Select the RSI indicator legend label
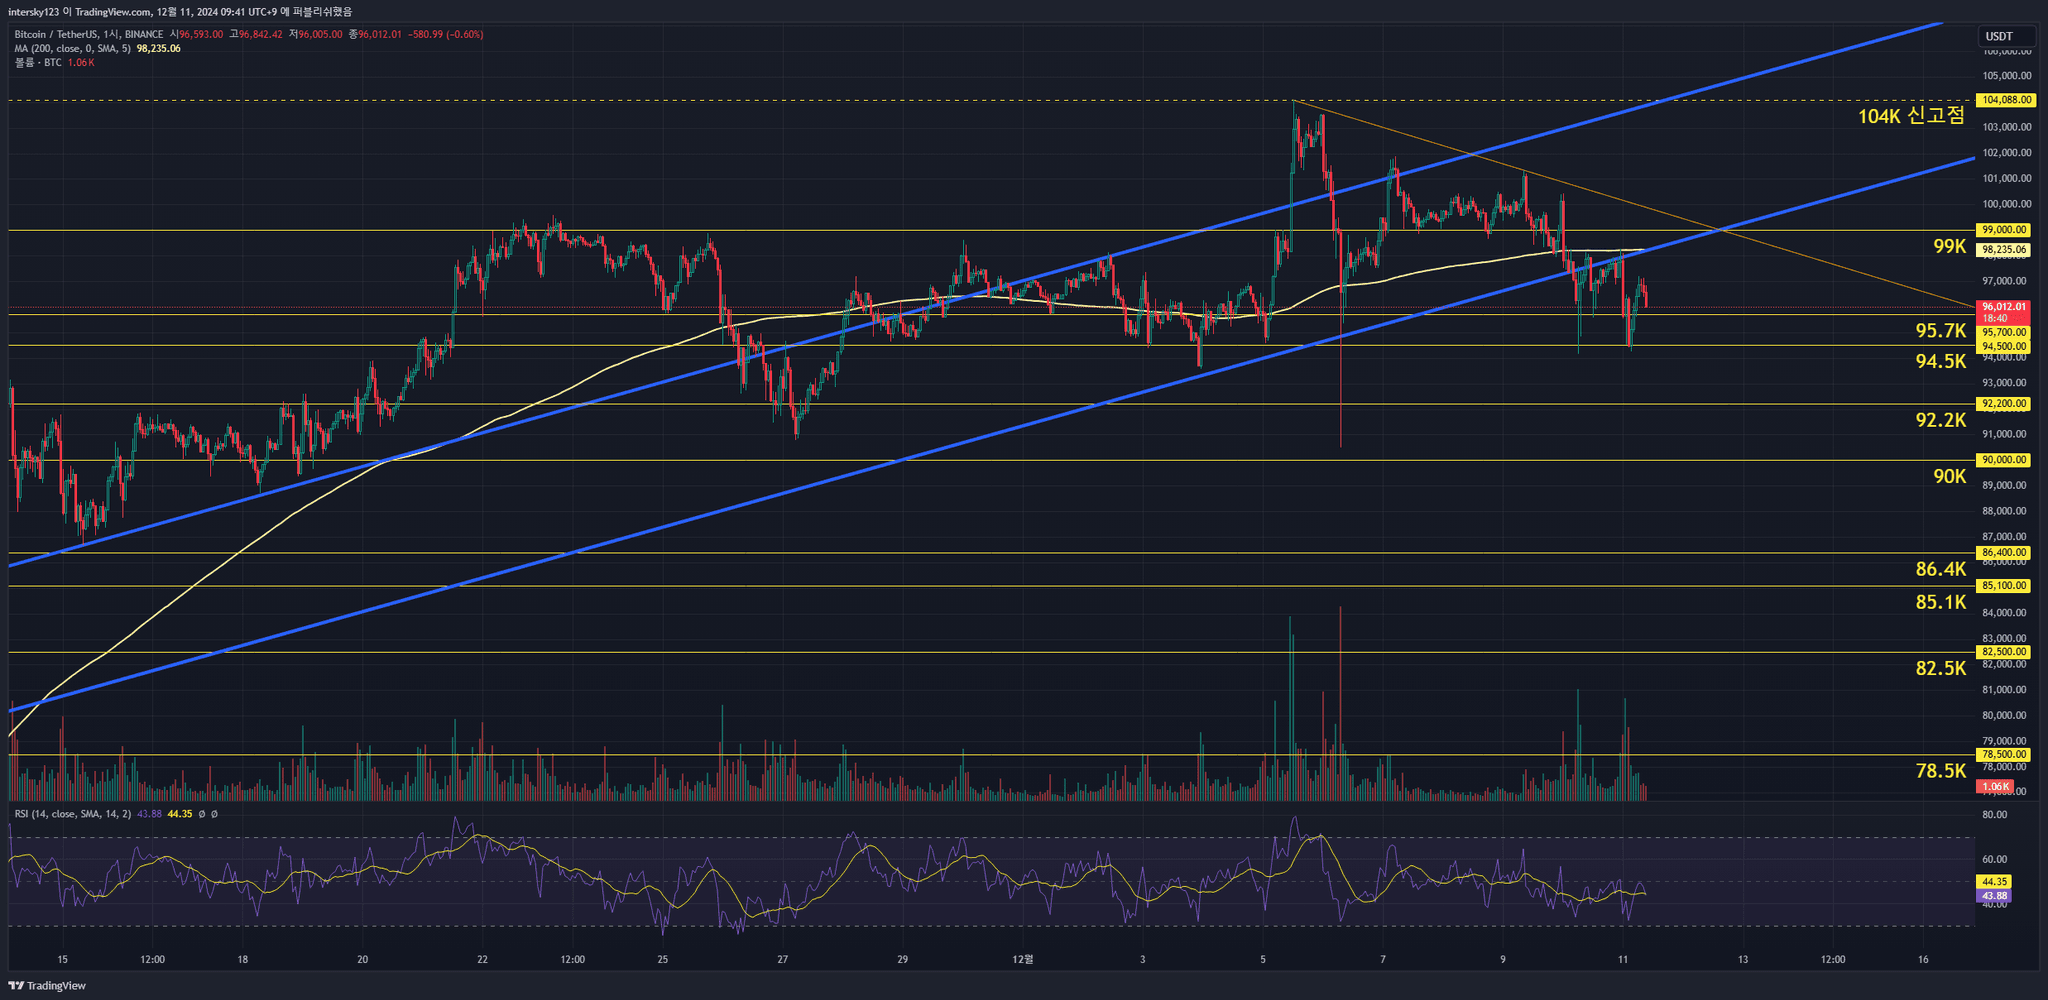 [x=72, y=814]
